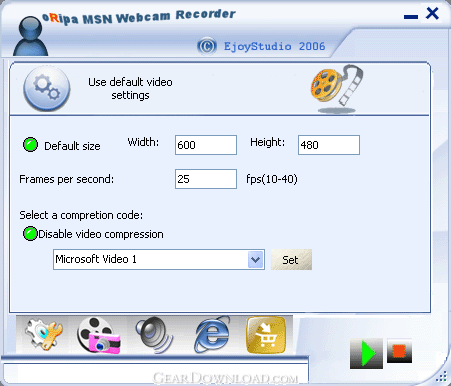Click the 'Use default video settings' text
The height and width of the screenshot is (386, 451).
[x=130, y=89]
